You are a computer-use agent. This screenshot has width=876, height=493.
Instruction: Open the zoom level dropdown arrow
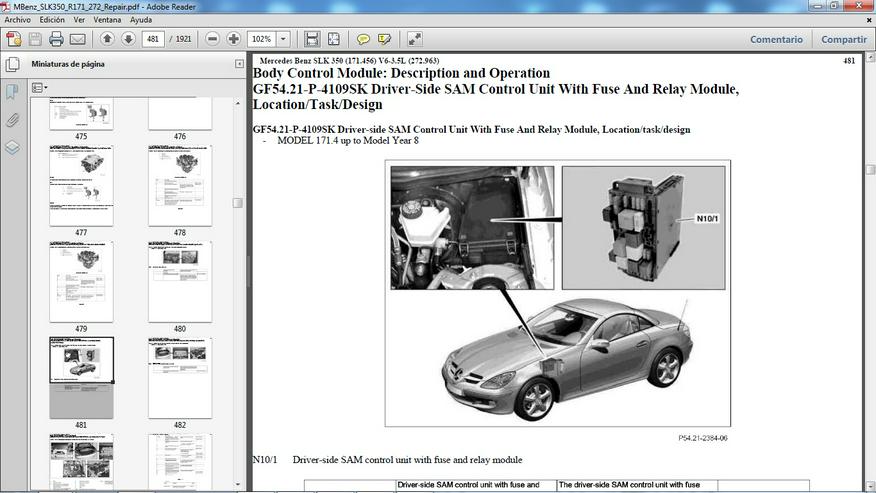click(x=283, y=39)
